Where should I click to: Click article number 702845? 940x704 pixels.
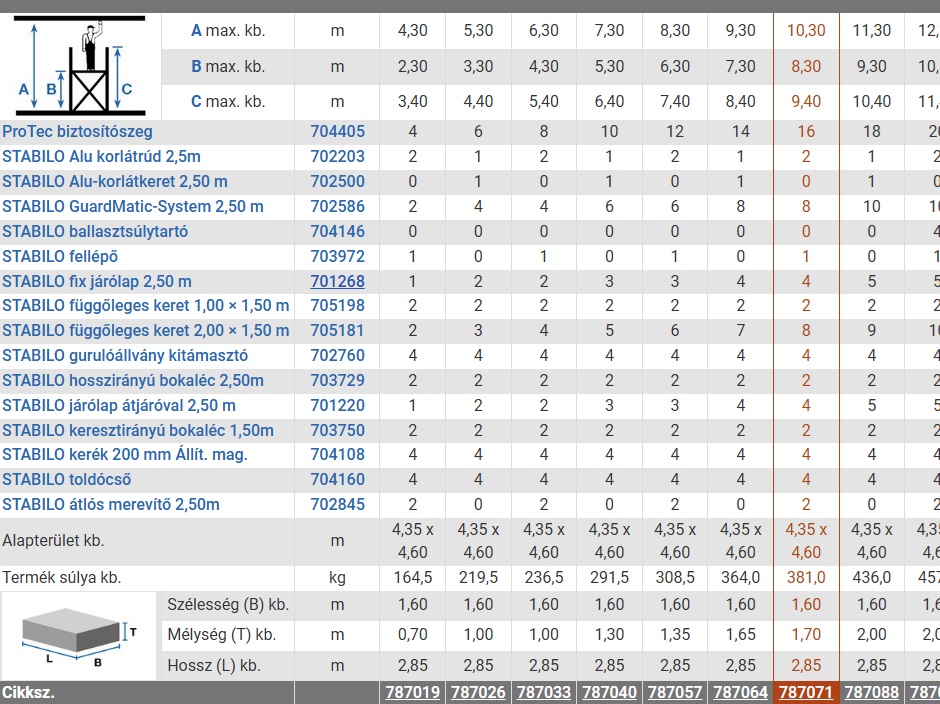point(338,504)
